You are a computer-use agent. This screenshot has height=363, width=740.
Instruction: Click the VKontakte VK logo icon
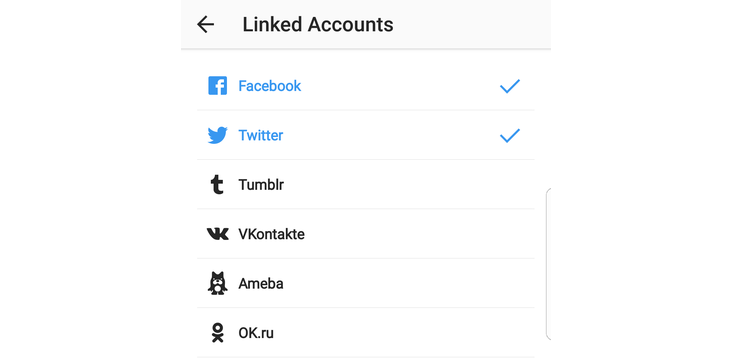(218, 234)
